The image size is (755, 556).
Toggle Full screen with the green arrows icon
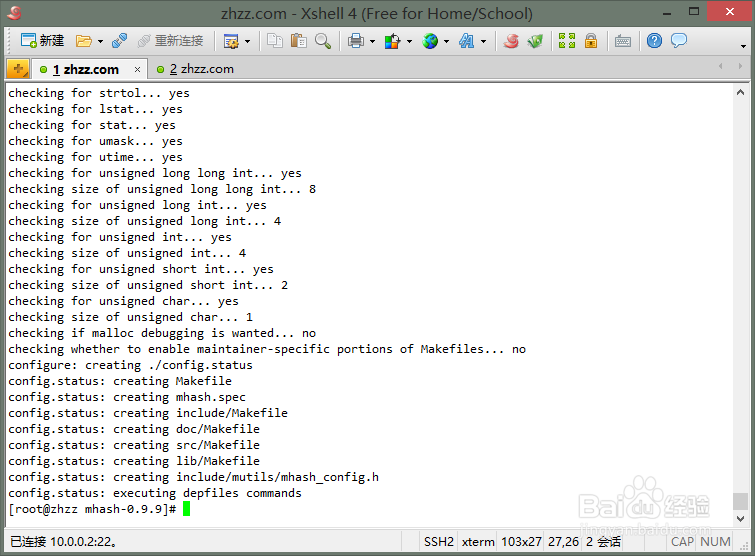click(567, 41)
